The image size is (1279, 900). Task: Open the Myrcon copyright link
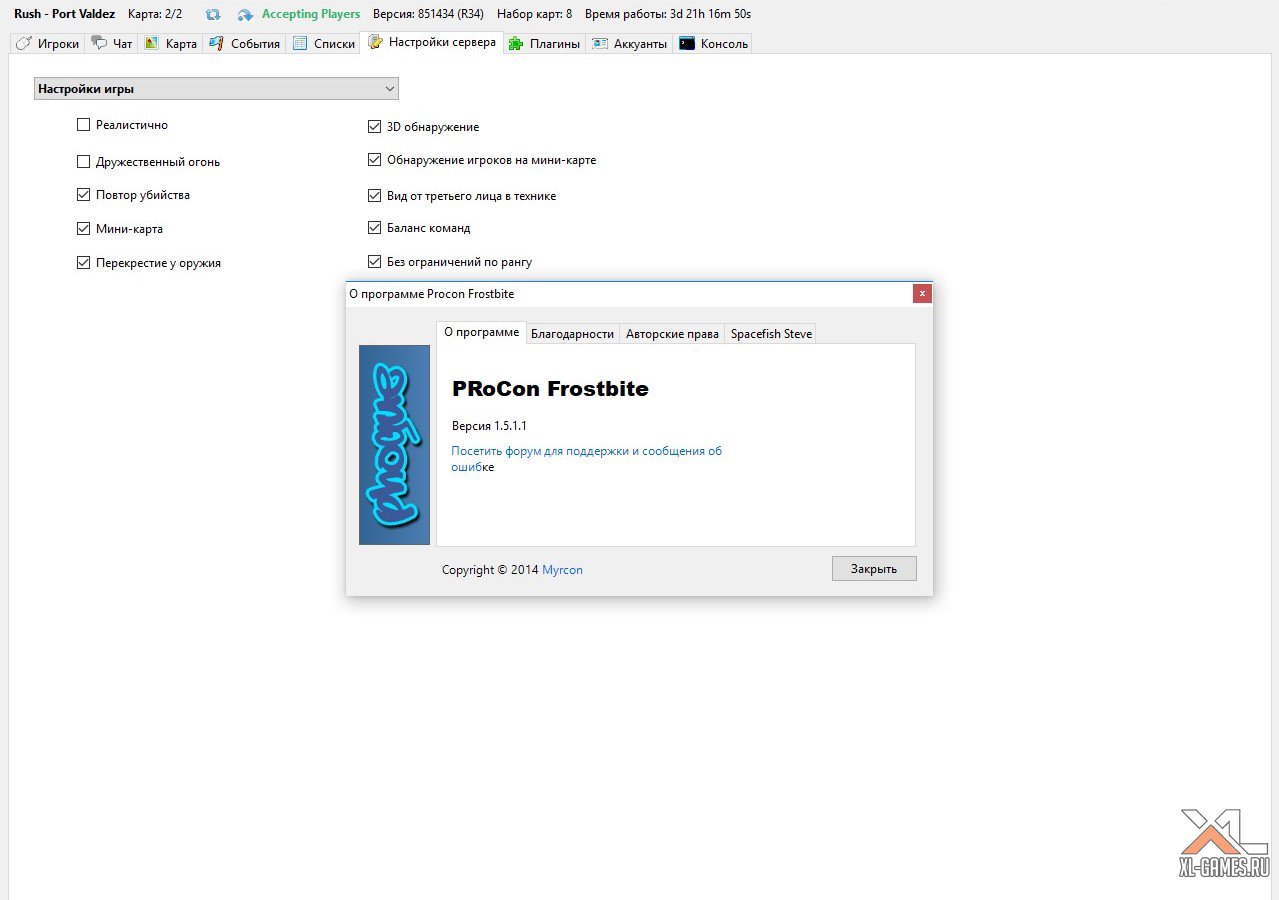562,570
